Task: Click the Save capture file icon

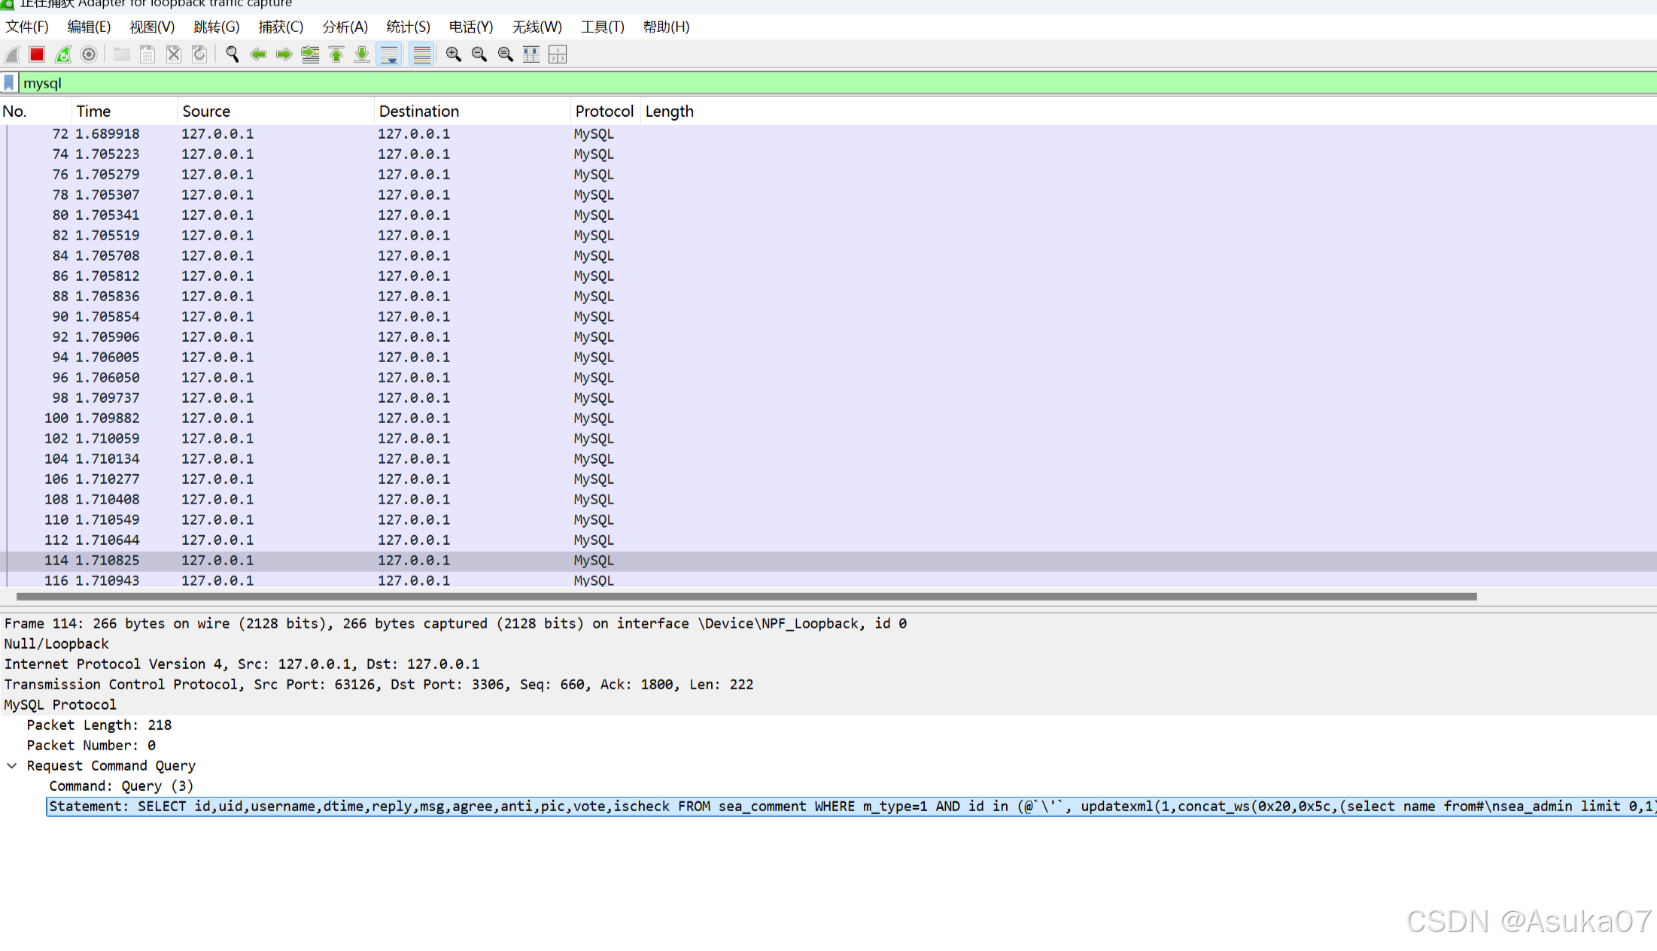Action: click(x=147, y=54)
